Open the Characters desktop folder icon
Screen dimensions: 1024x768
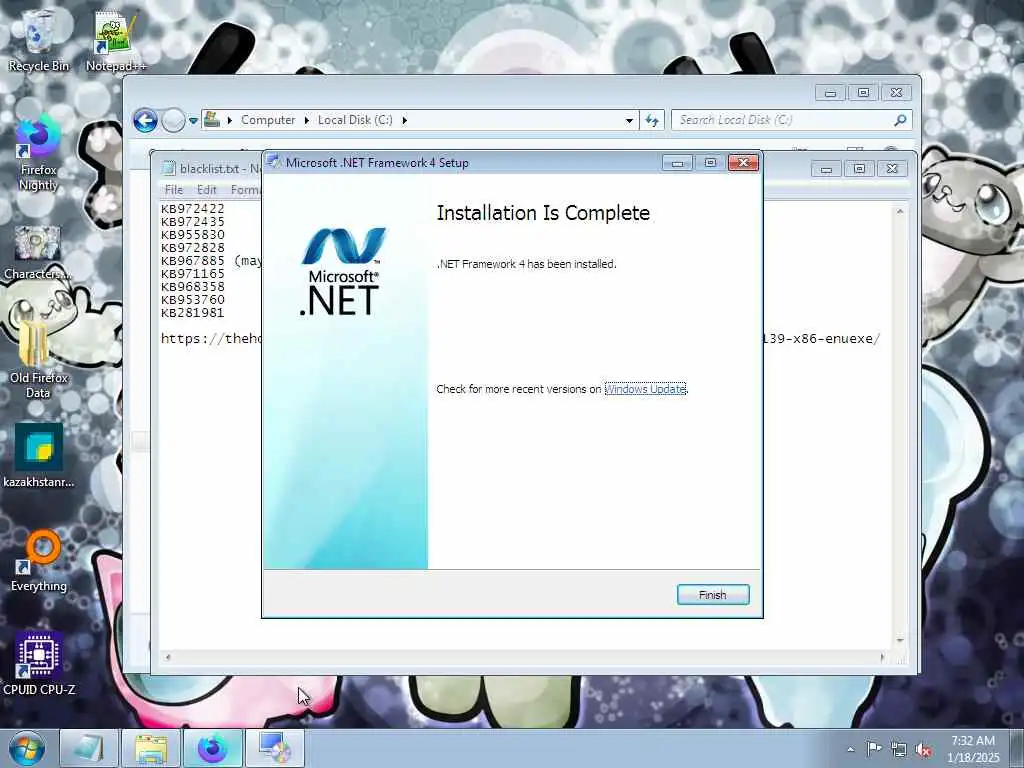tap(38, 253)
